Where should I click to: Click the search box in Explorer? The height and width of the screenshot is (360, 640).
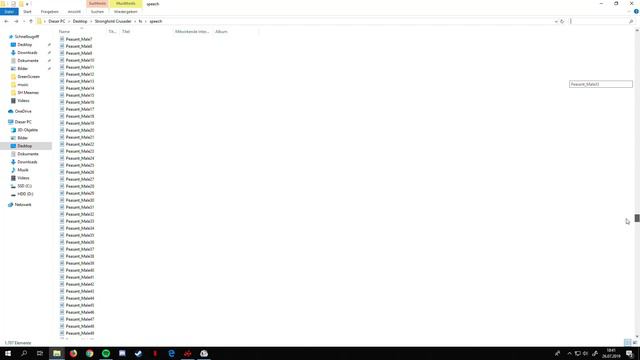click(599, 21)
